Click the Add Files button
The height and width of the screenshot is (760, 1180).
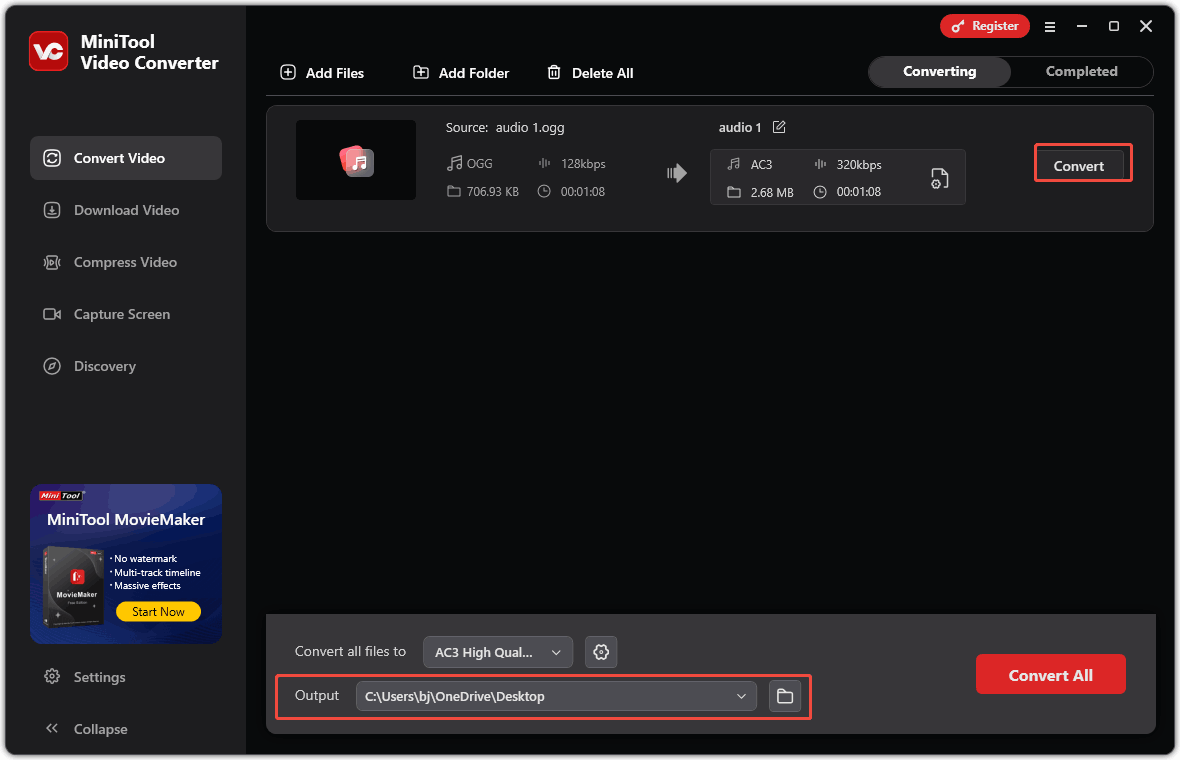(322, 73)
